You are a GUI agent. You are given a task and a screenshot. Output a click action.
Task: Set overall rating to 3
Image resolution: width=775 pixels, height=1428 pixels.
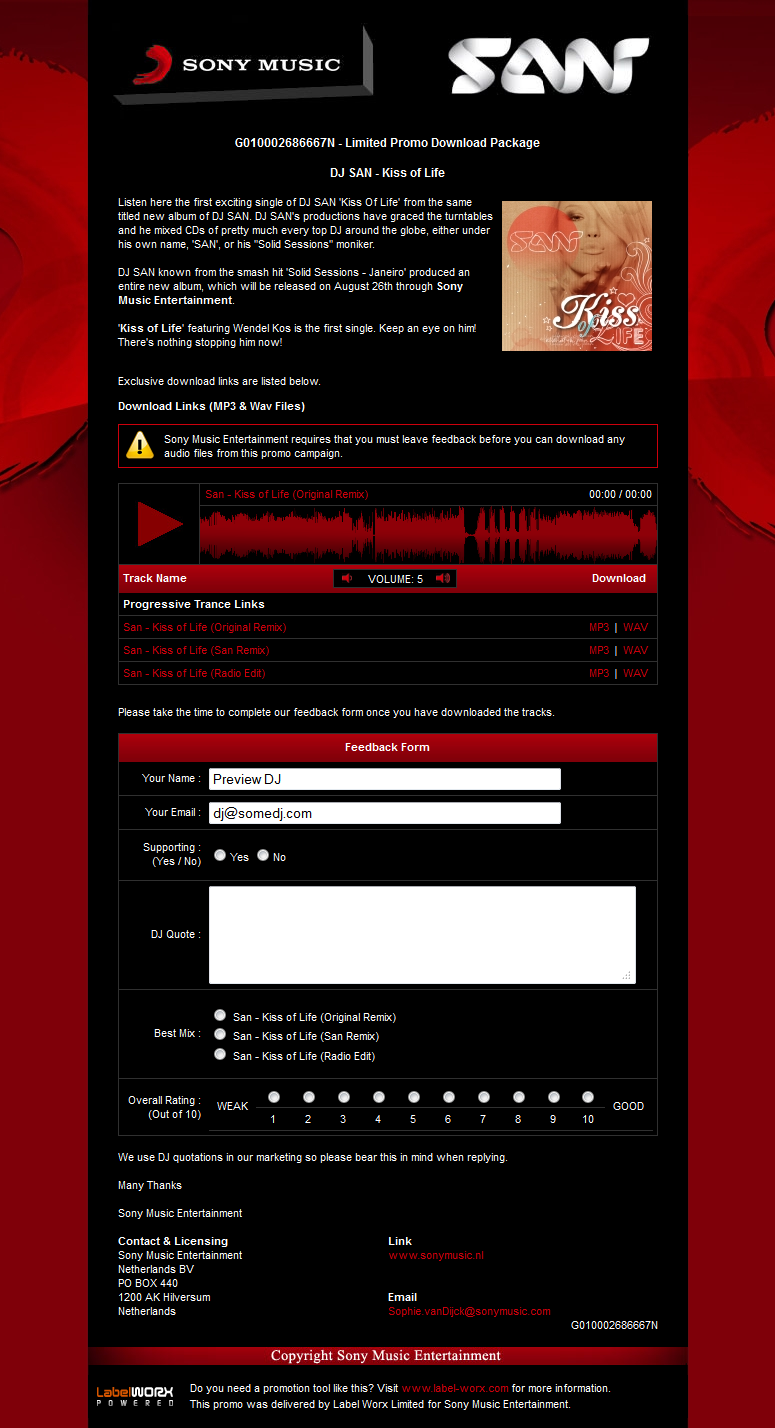pos(343,1097)
